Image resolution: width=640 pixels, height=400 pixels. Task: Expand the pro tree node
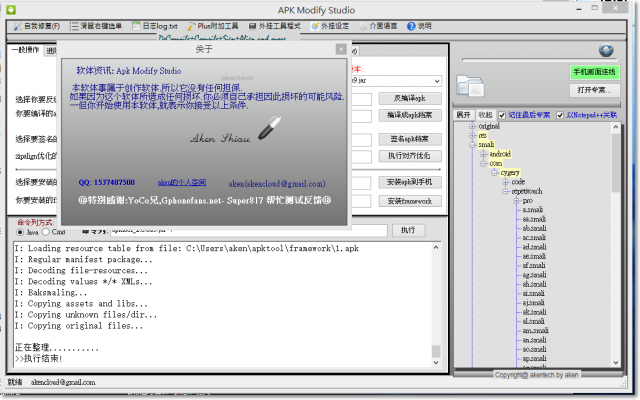516,201
